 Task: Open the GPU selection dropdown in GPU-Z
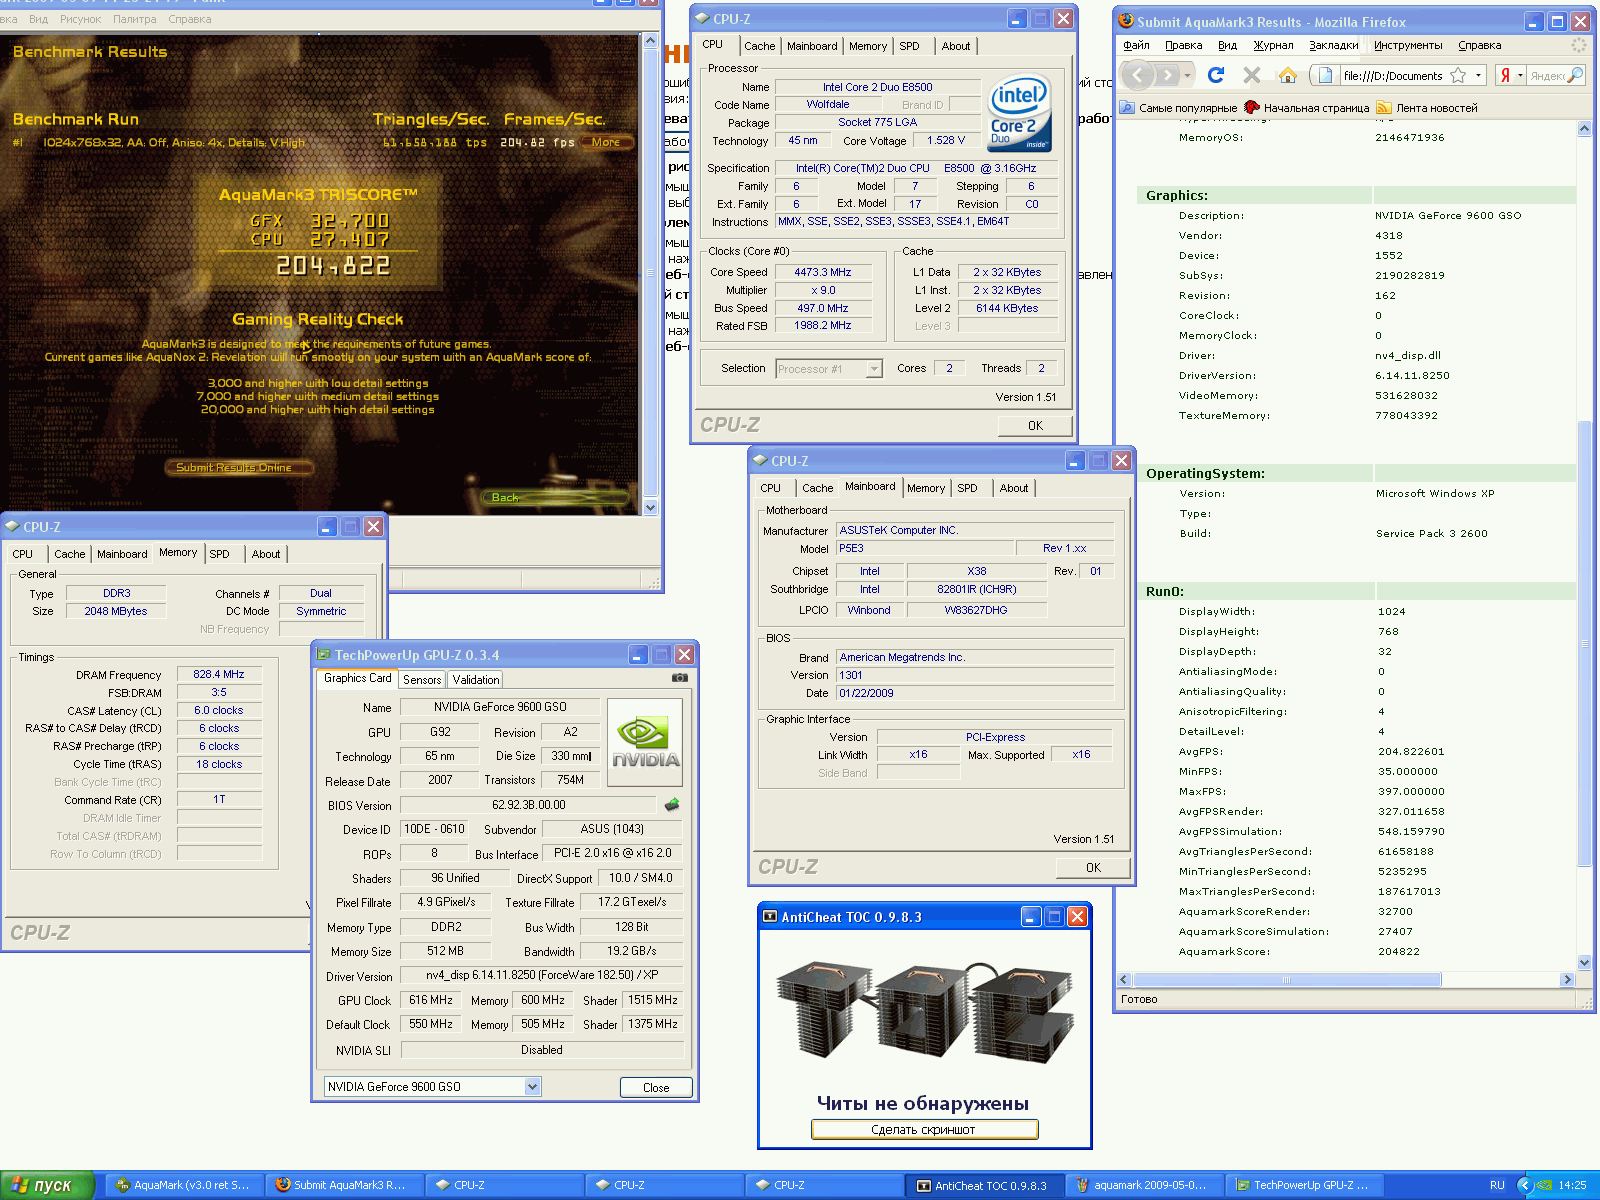[532, 1087]
